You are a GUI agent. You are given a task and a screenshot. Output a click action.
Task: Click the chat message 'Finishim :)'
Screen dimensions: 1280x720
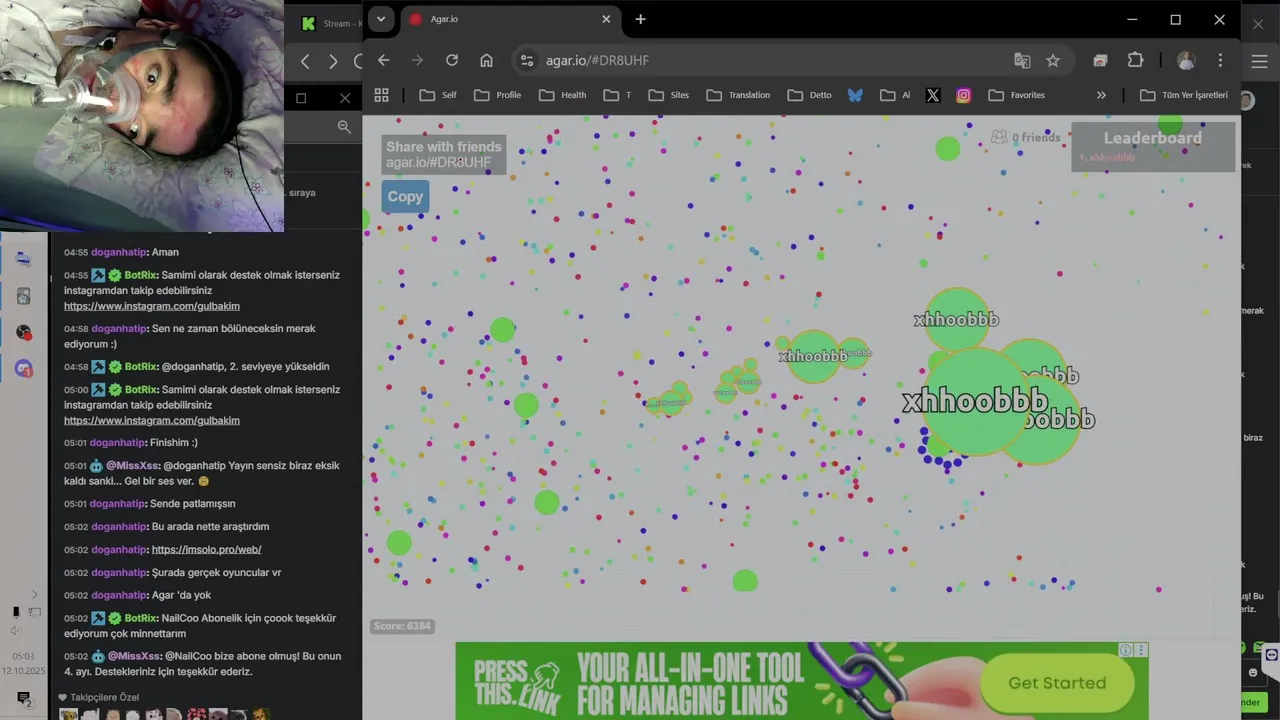click(x=174, y=443)
